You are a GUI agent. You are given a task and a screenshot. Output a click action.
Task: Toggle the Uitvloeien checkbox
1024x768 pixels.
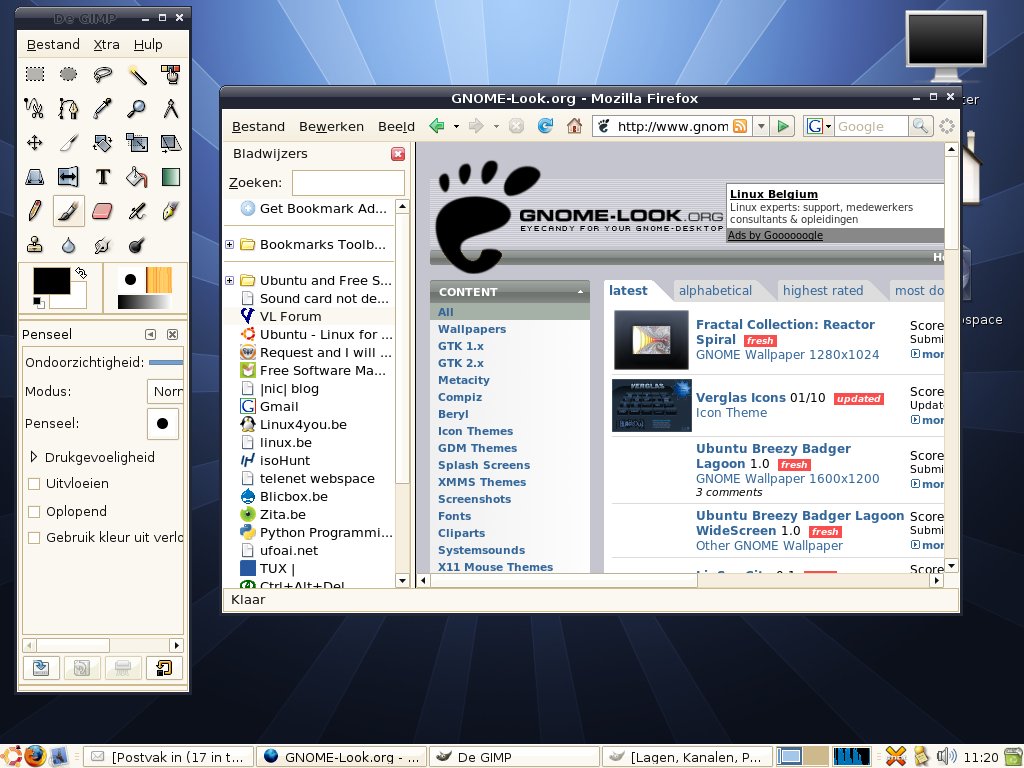(x=34, y=484)
